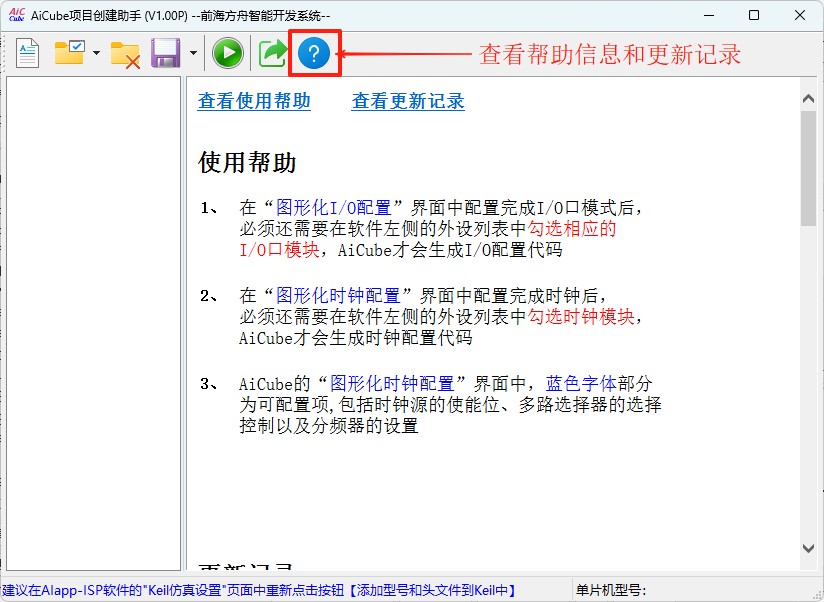Screen dimensions: 824x602
Task: Open the 查看更新记录 link
Action: click(x=408, y=101)
